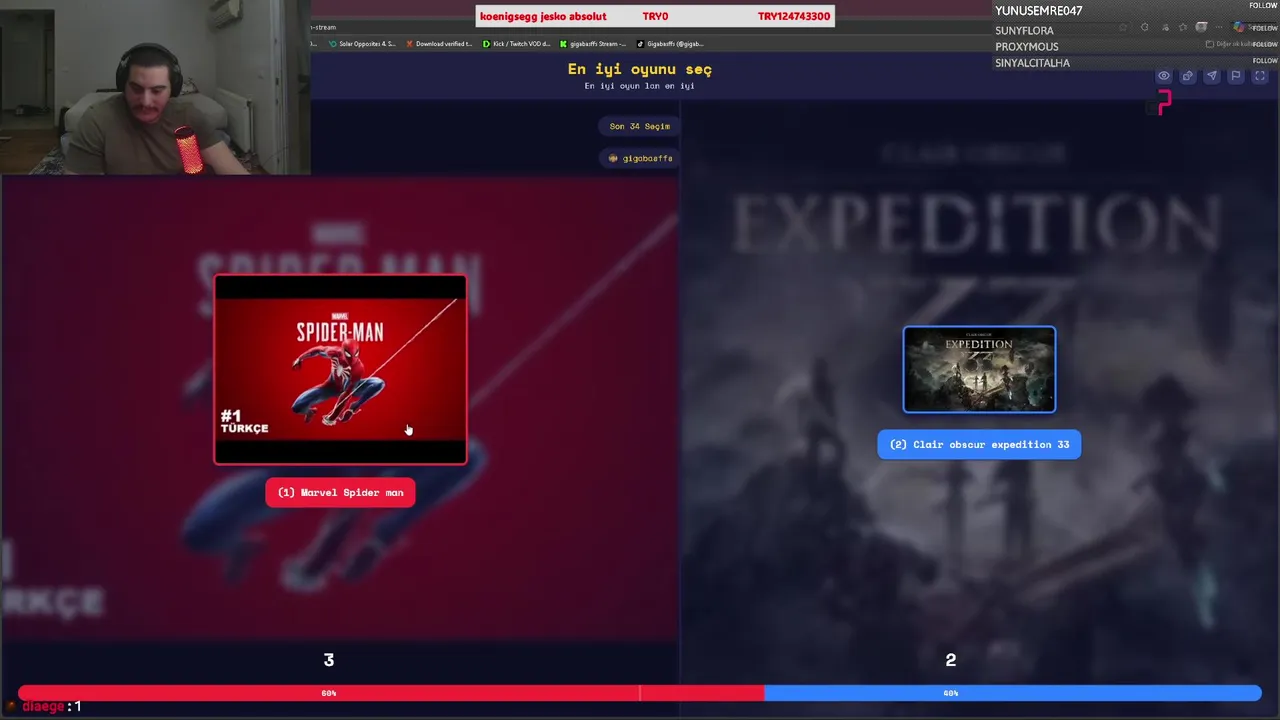Screen dimensions: 1280x720
Task: Enter fullscreen with the corner-brackets icon
Action: tap(1260, 76)
